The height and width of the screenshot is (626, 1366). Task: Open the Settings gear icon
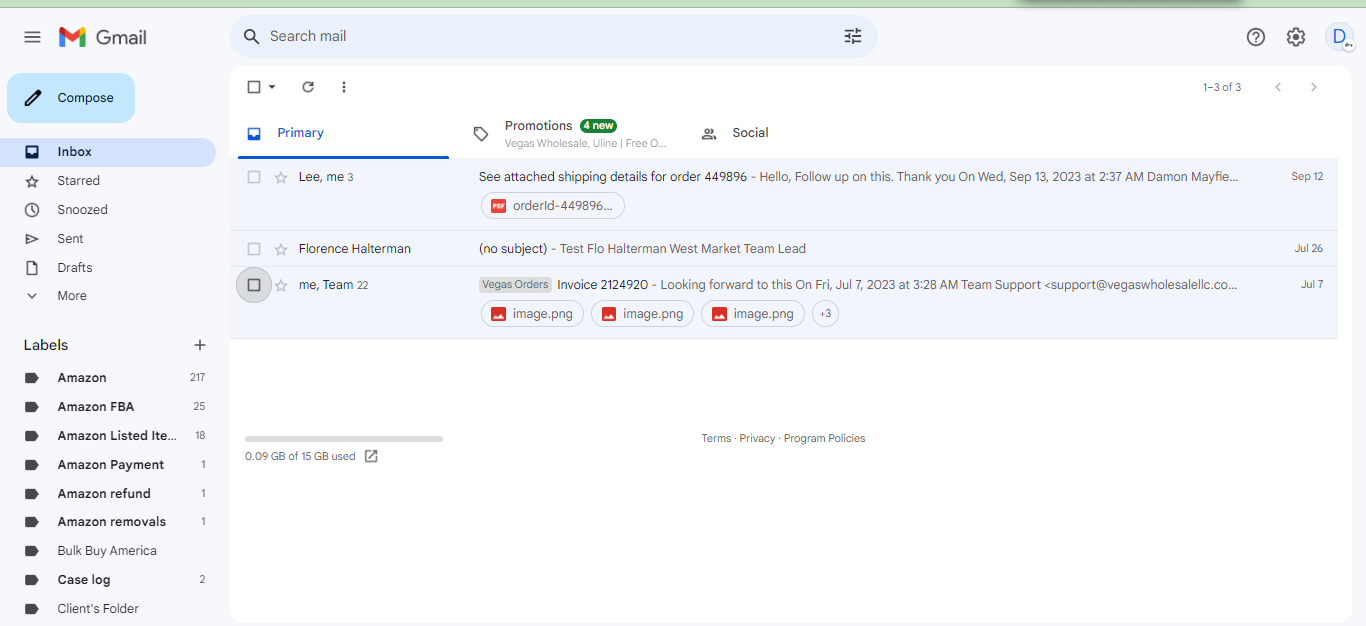coord(1296,37)
